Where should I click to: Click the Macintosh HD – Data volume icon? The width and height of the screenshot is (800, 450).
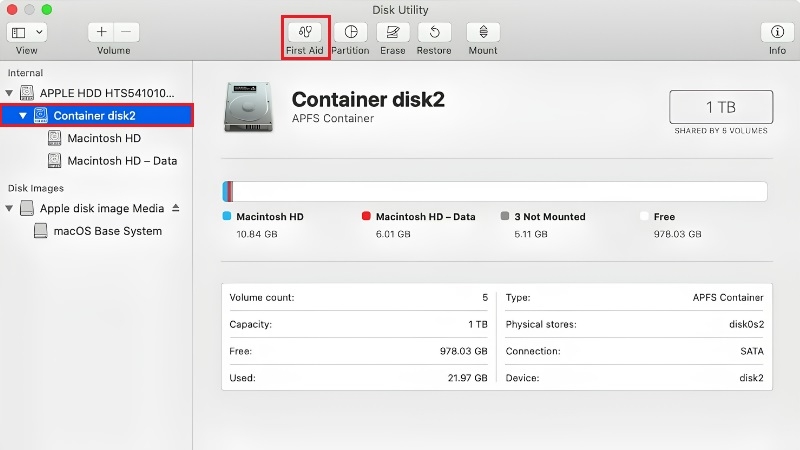(x=55, y=161)
